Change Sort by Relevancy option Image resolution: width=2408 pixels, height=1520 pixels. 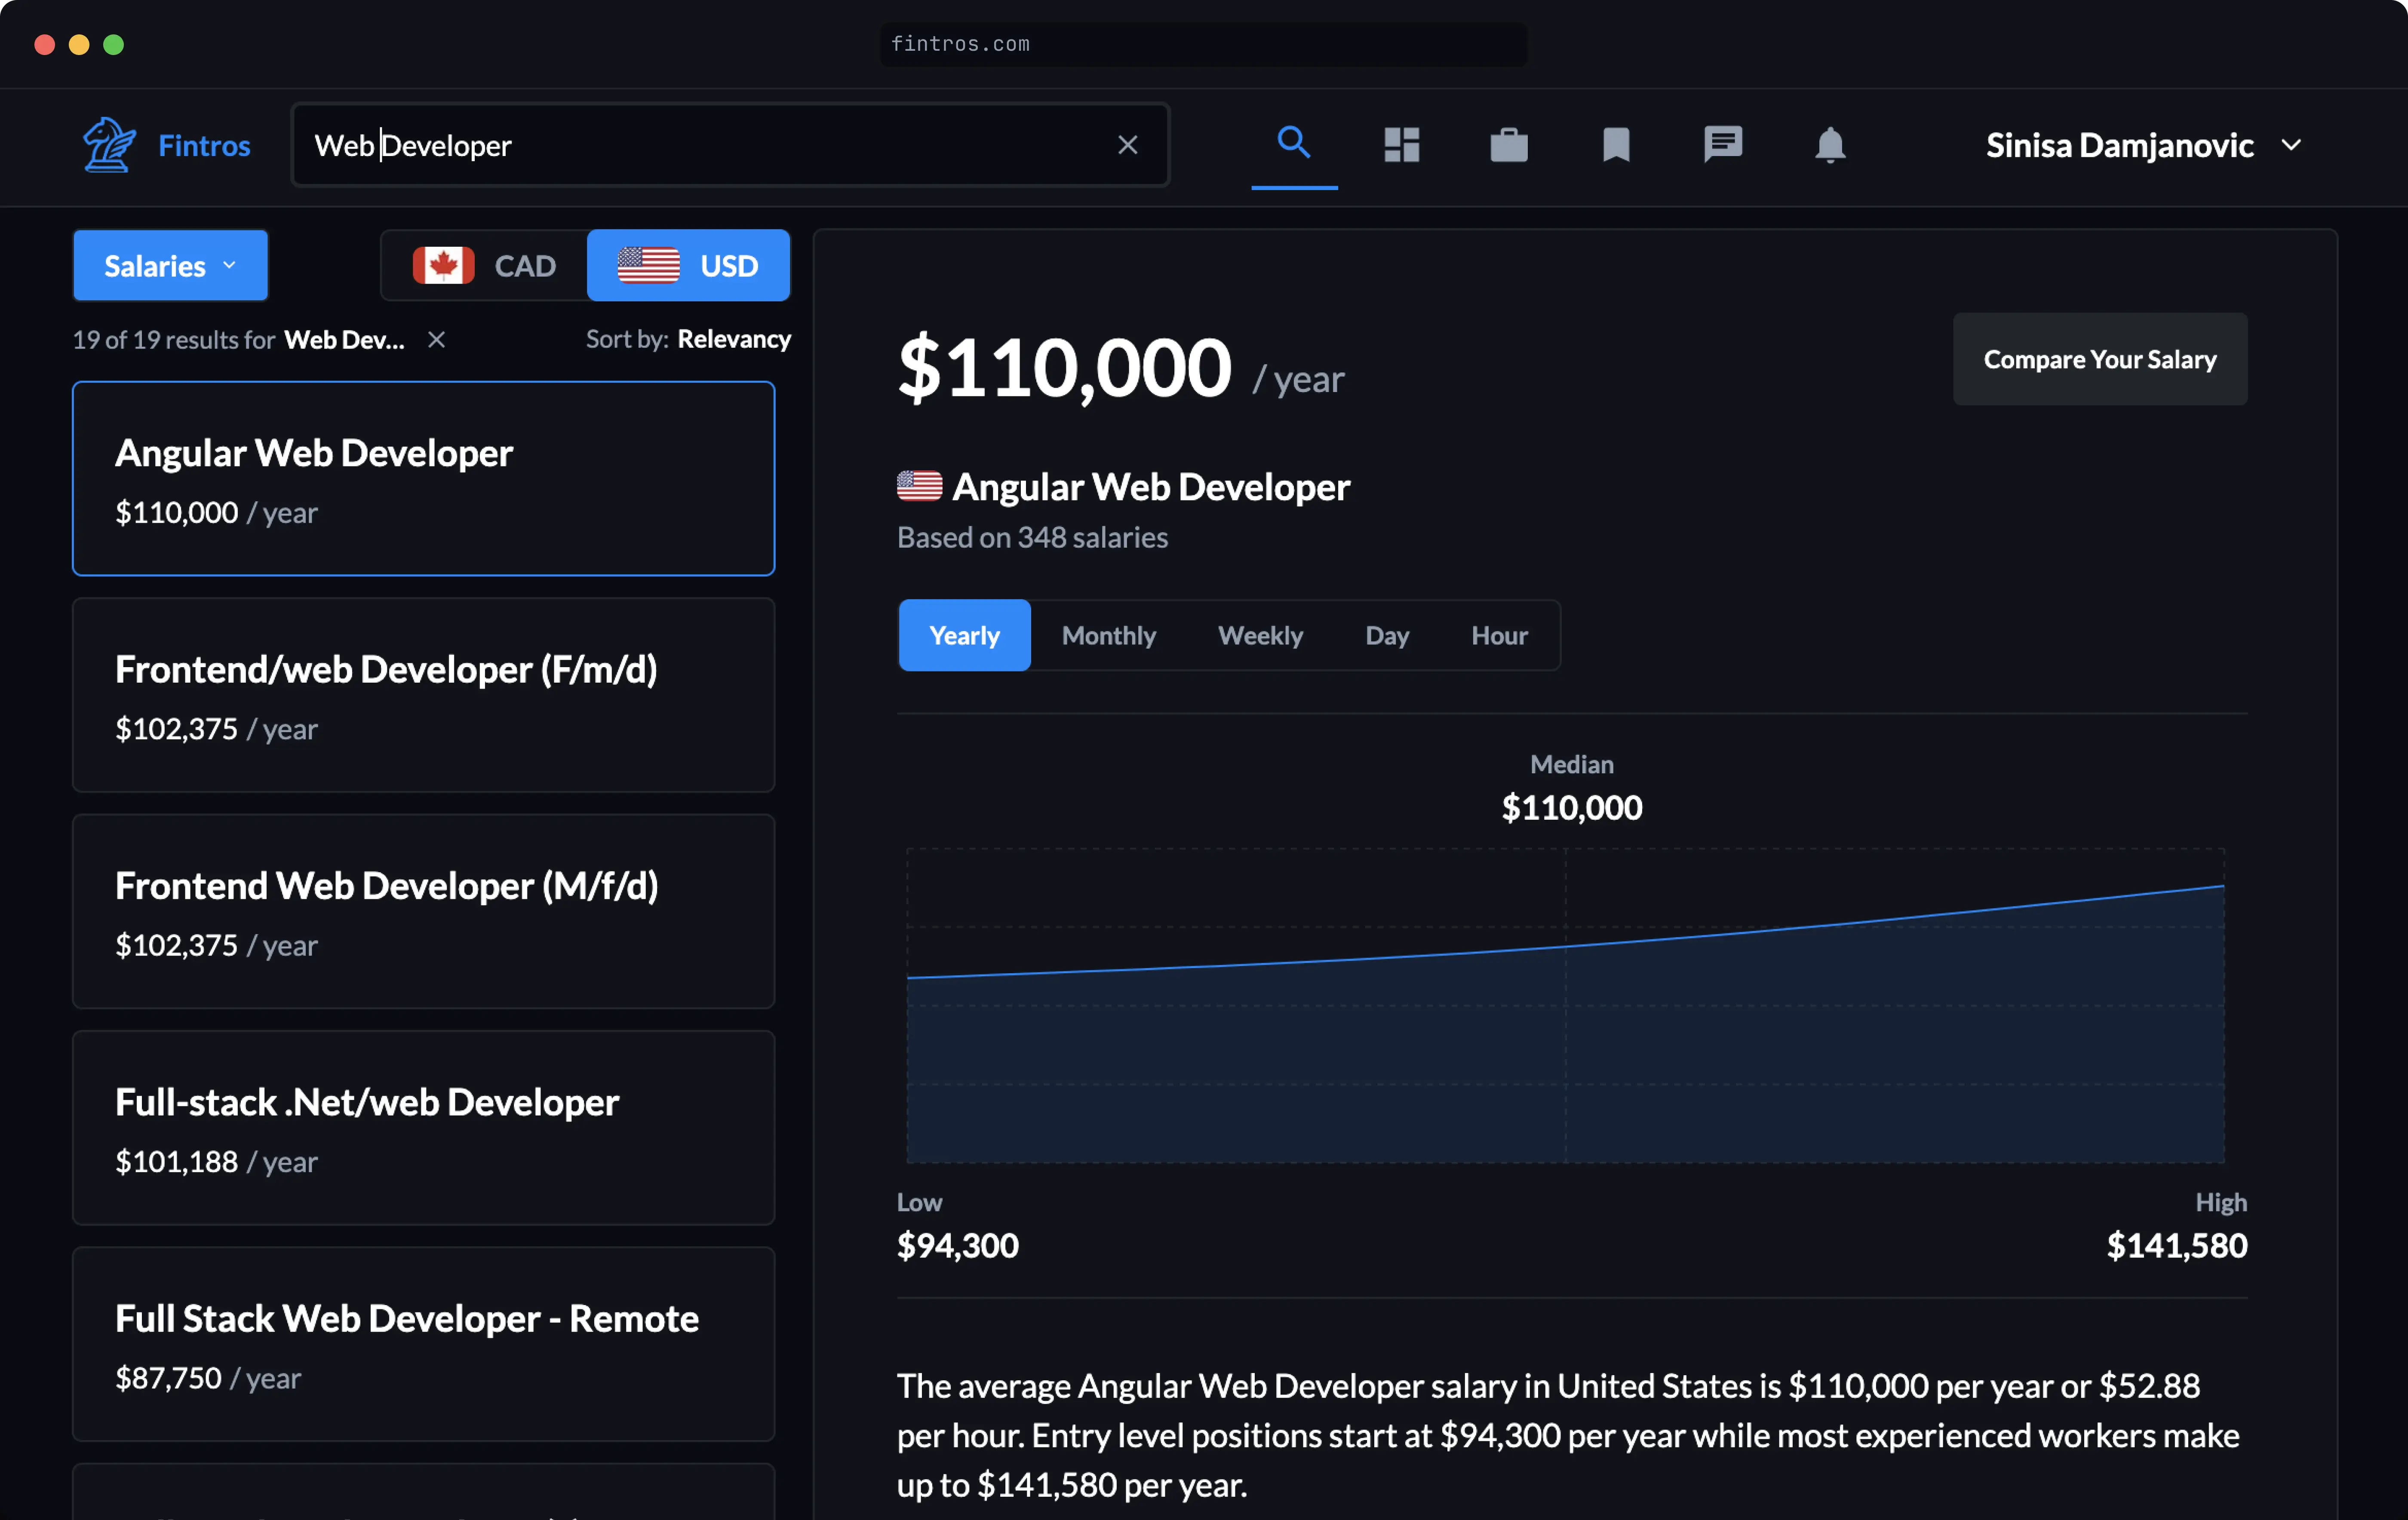point(733,340)
